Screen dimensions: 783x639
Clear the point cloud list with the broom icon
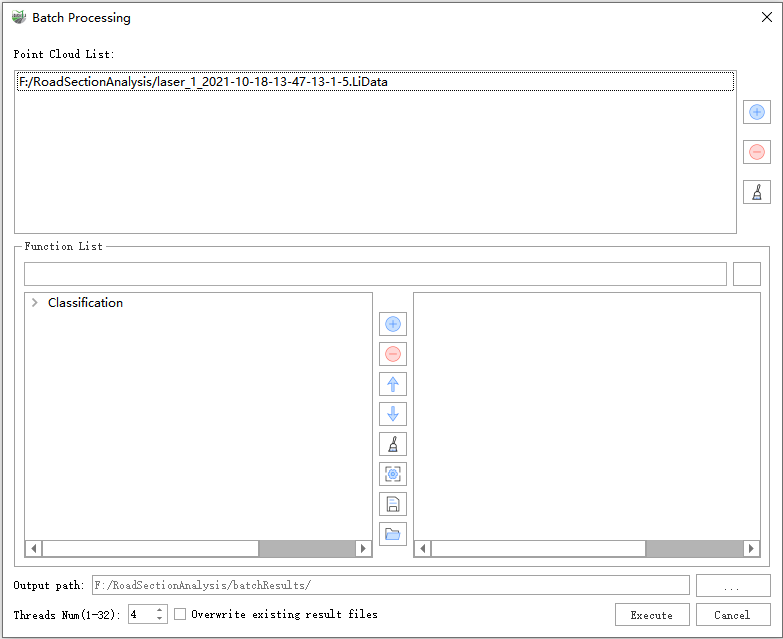[756, 192]
